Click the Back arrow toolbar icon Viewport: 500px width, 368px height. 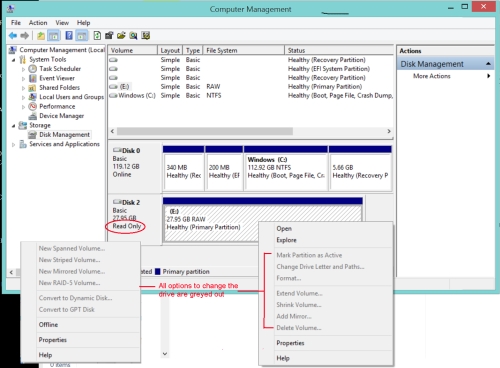tap(13, 36)
